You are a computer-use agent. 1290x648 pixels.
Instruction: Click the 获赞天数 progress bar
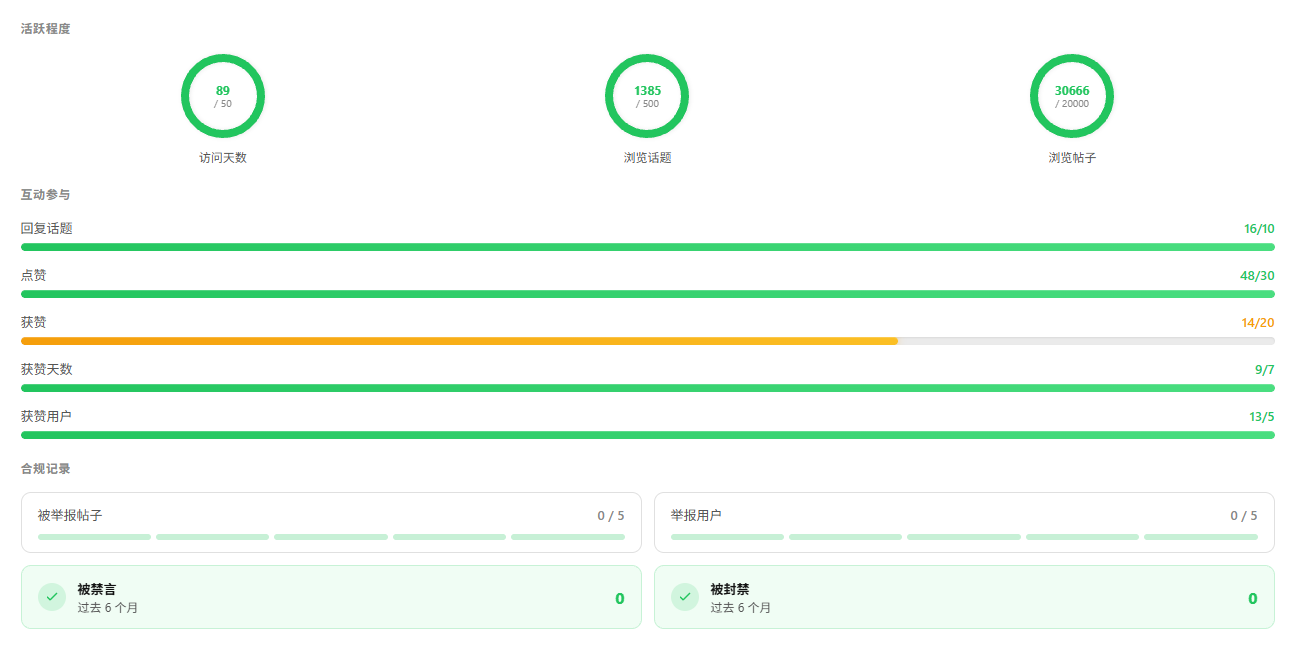[x=648, y=388]
